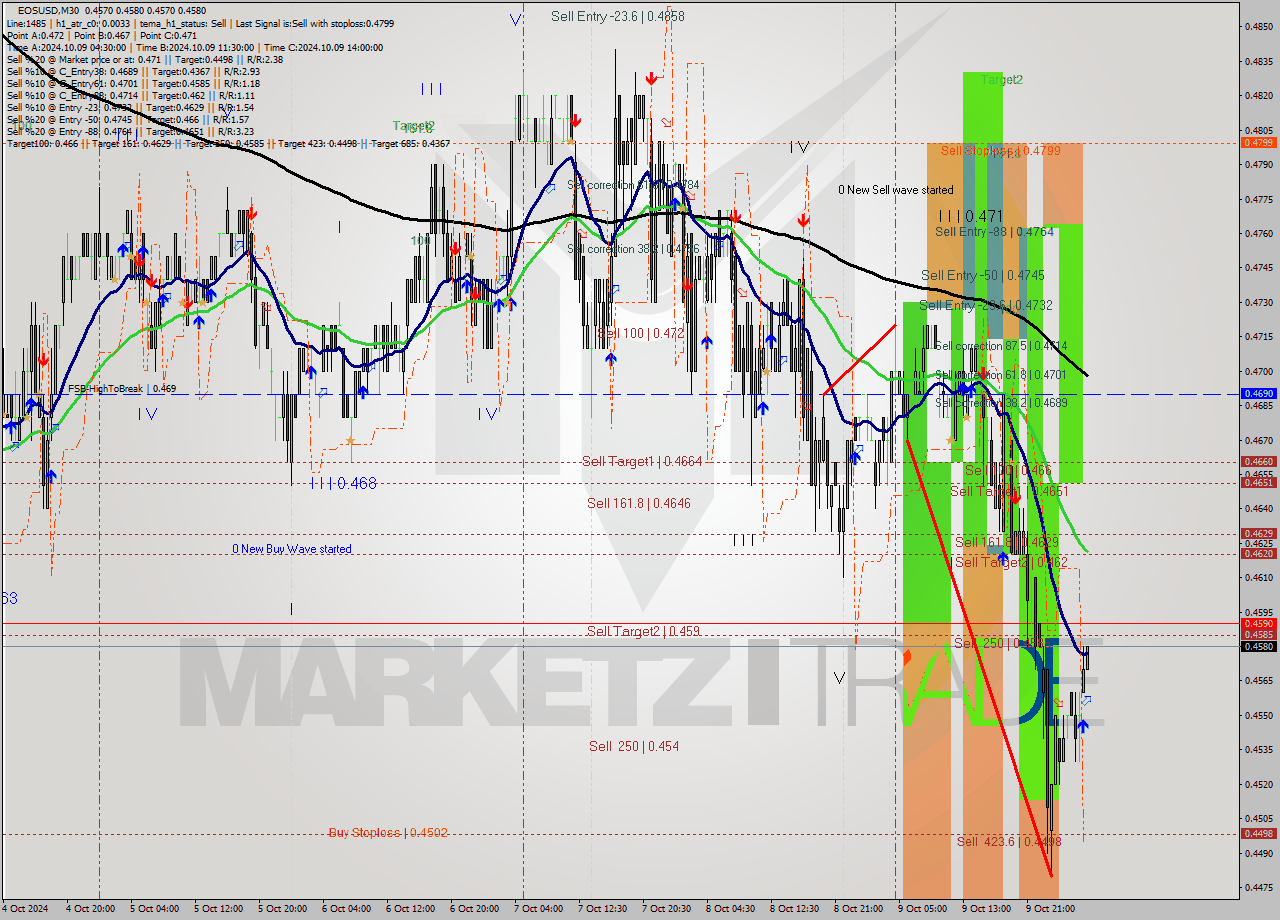The image size is (1280, 920).
Task: Select the red 0.4498 price tag
Action: click(1258, 833)
